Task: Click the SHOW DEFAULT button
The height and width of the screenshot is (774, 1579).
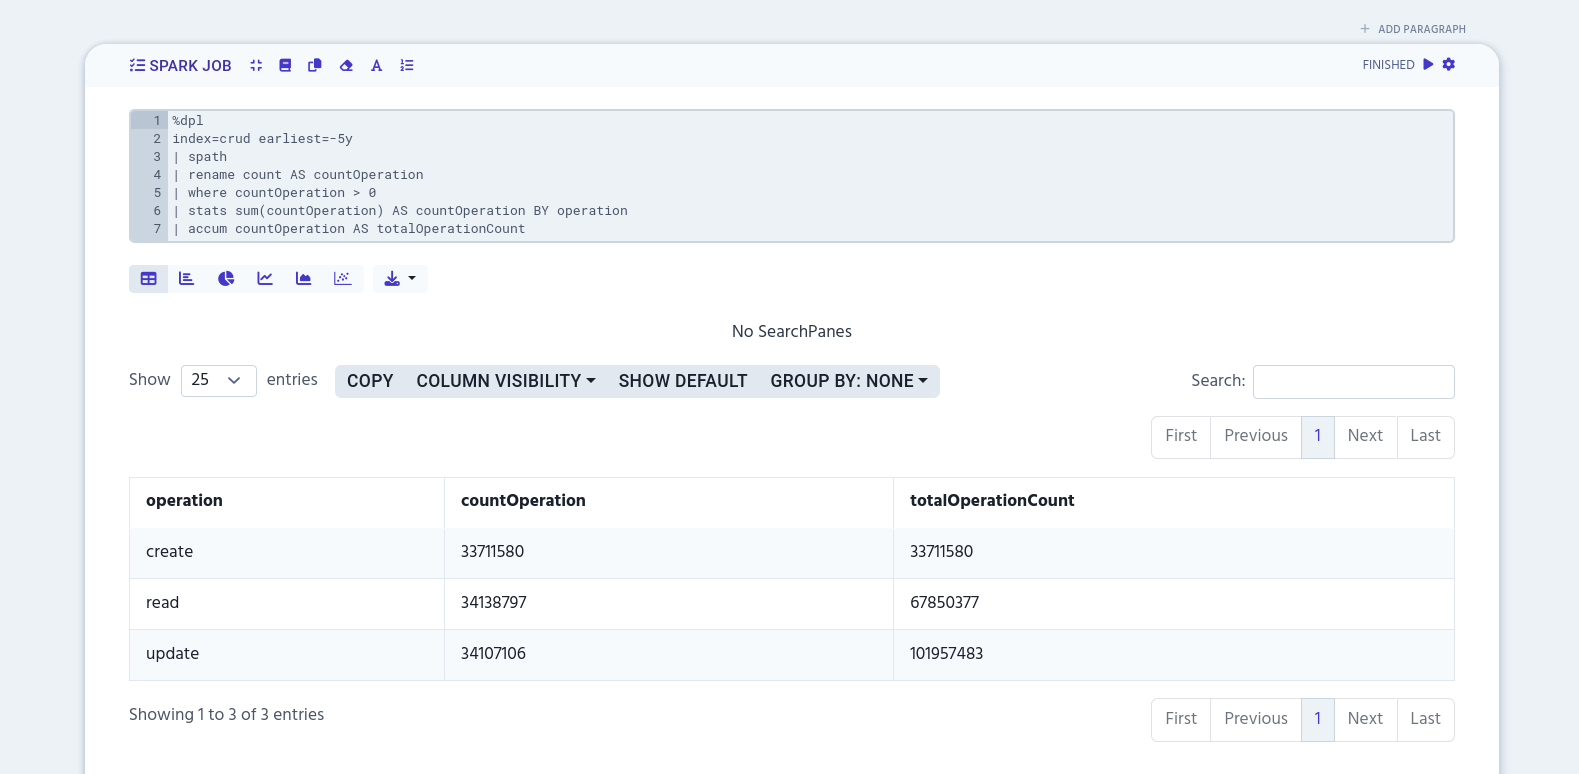Action: click(x=683, y=381)
